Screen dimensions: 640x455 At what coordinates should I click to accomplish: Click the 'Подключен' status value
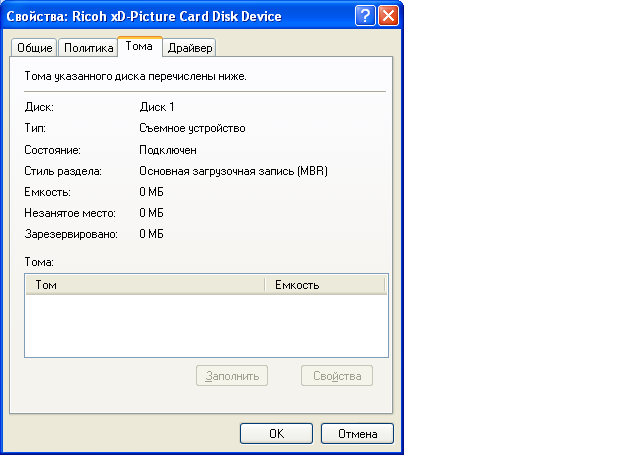click(x=168, y=150)
